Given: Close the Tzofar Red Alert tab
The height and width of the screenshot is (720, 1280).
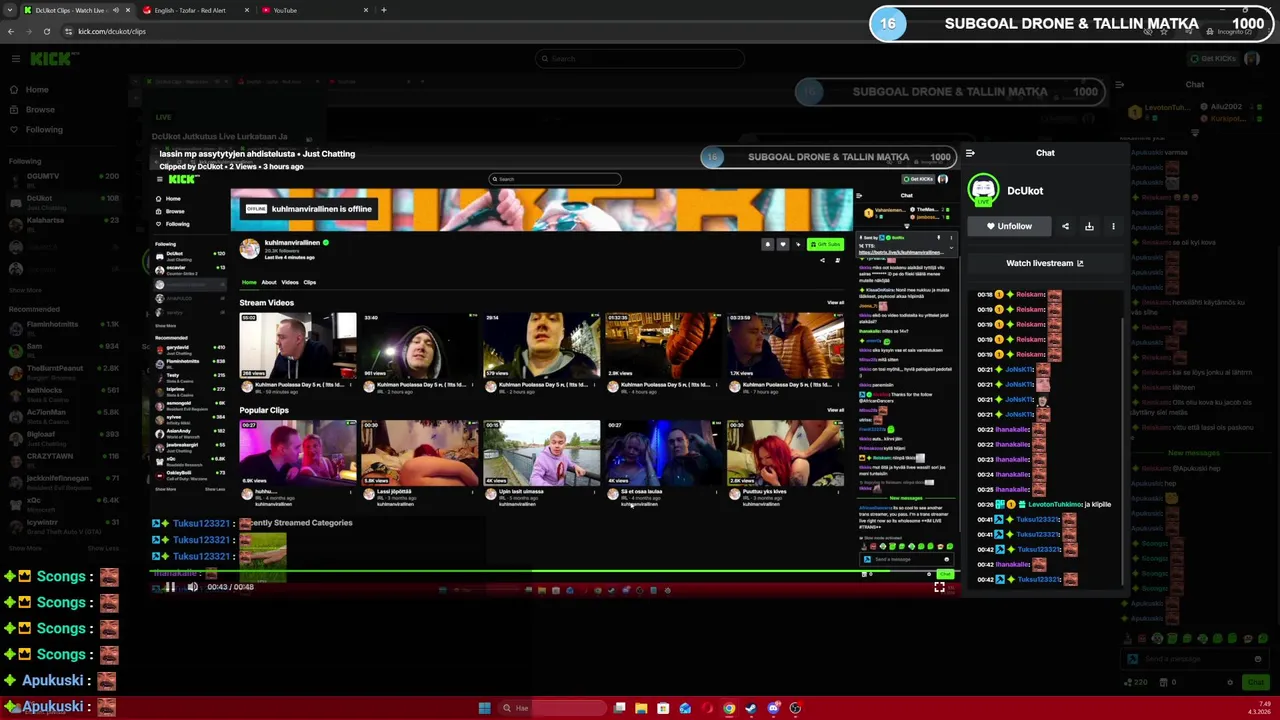Looking at the screenshot, I should 247,10.
